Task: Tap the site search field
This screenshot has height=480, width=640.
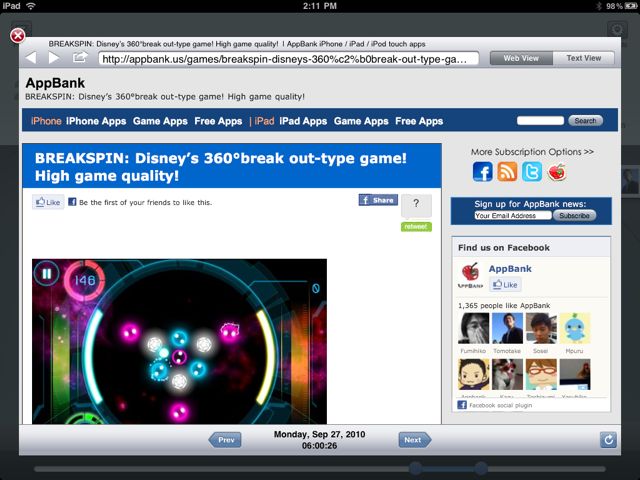Action: point(540,120)
